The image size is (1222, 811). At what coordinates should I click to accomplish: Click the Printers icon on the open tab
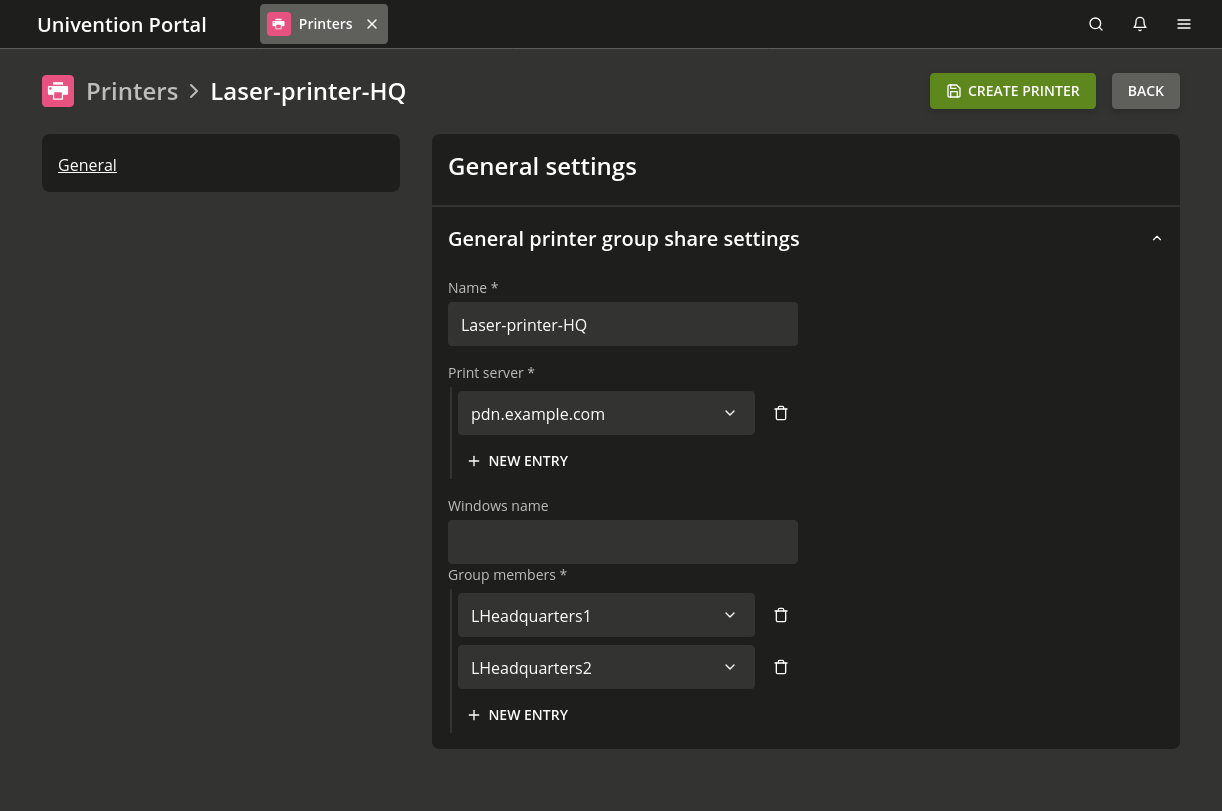tap(279, 23)
